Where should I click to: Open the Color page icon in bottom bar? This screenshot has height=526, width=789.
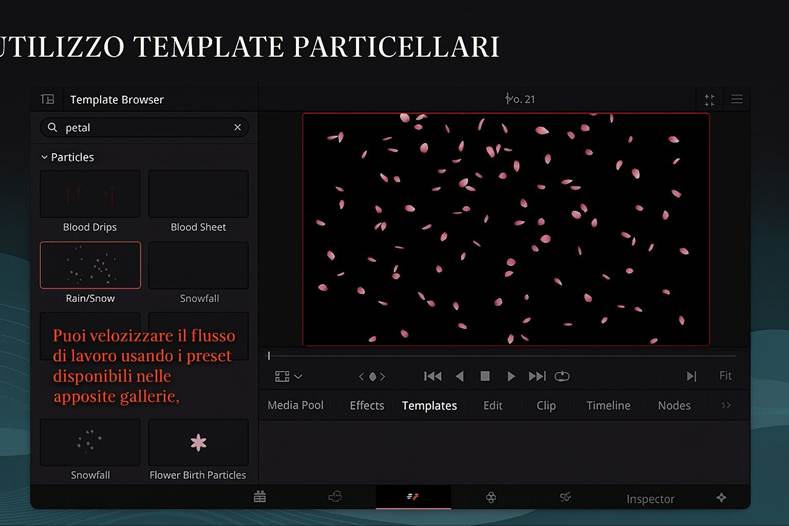click(491, 497)
